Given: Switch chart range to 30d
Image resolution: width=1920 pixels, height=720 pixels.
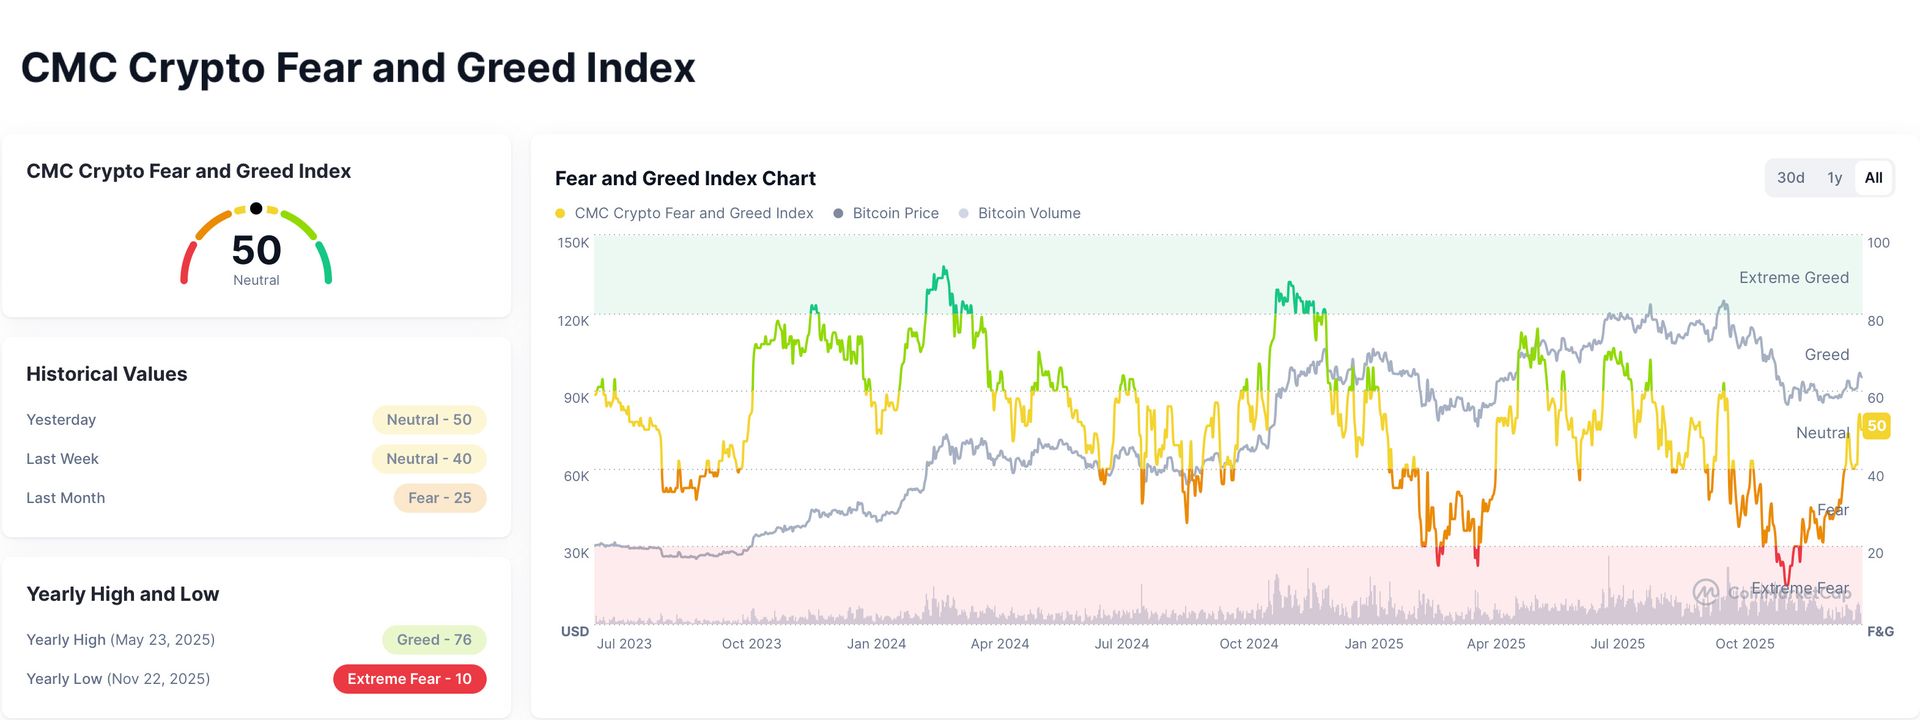Looking at the screenshot, I should tap(1790, 178).
